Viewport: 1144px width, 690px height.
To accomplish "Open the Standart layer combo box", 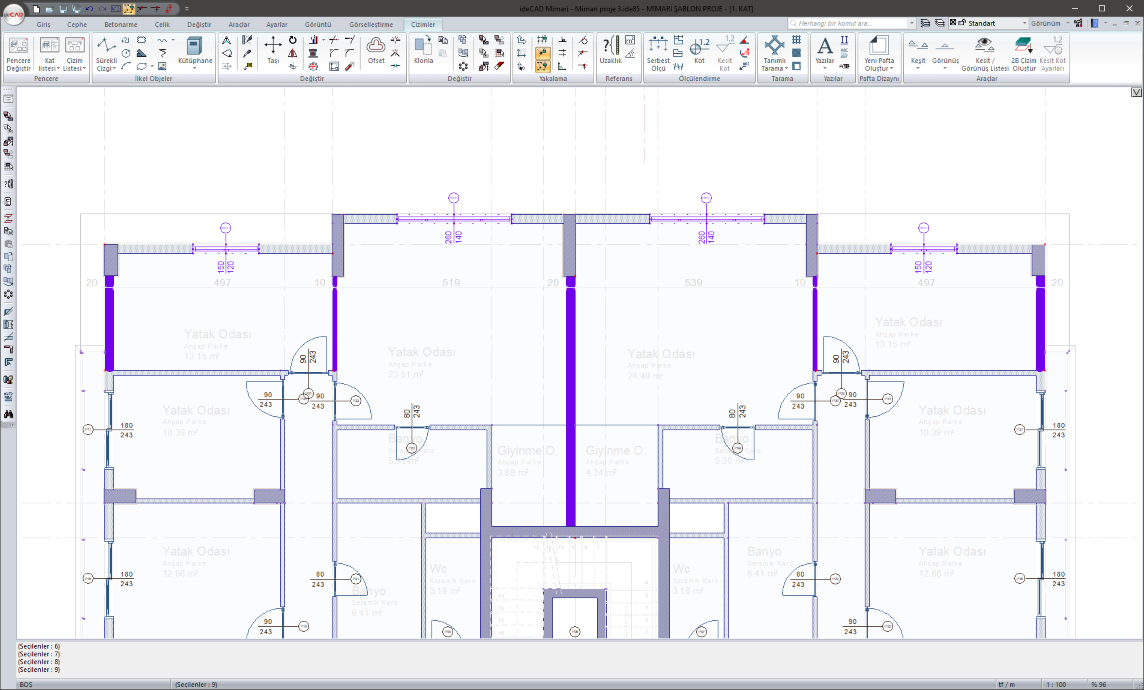I will [x=989, y=23].
